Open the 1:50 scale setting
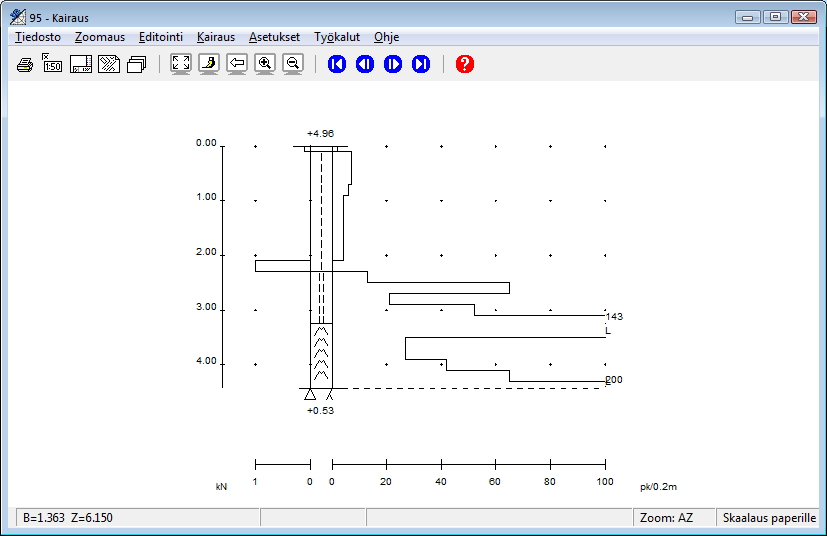 52,63
